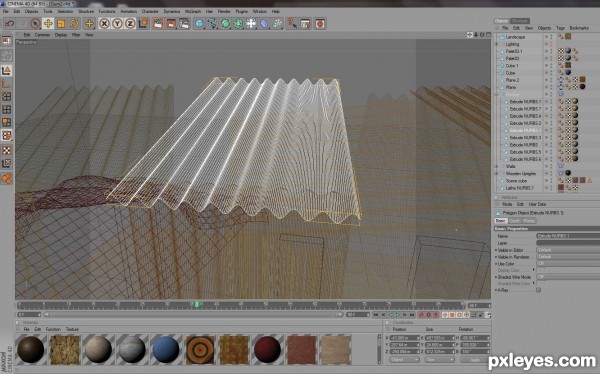
Task: Click the Scale tool icon
Action: click(x=61, y=24)
